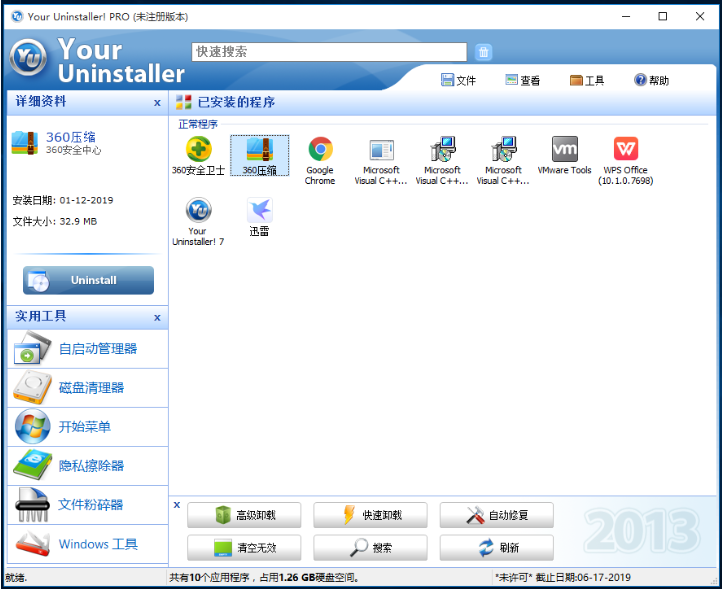This screenshot has height=589, width=722.
Task: Click the 正常程序 group label
Action: pos(198,124)
